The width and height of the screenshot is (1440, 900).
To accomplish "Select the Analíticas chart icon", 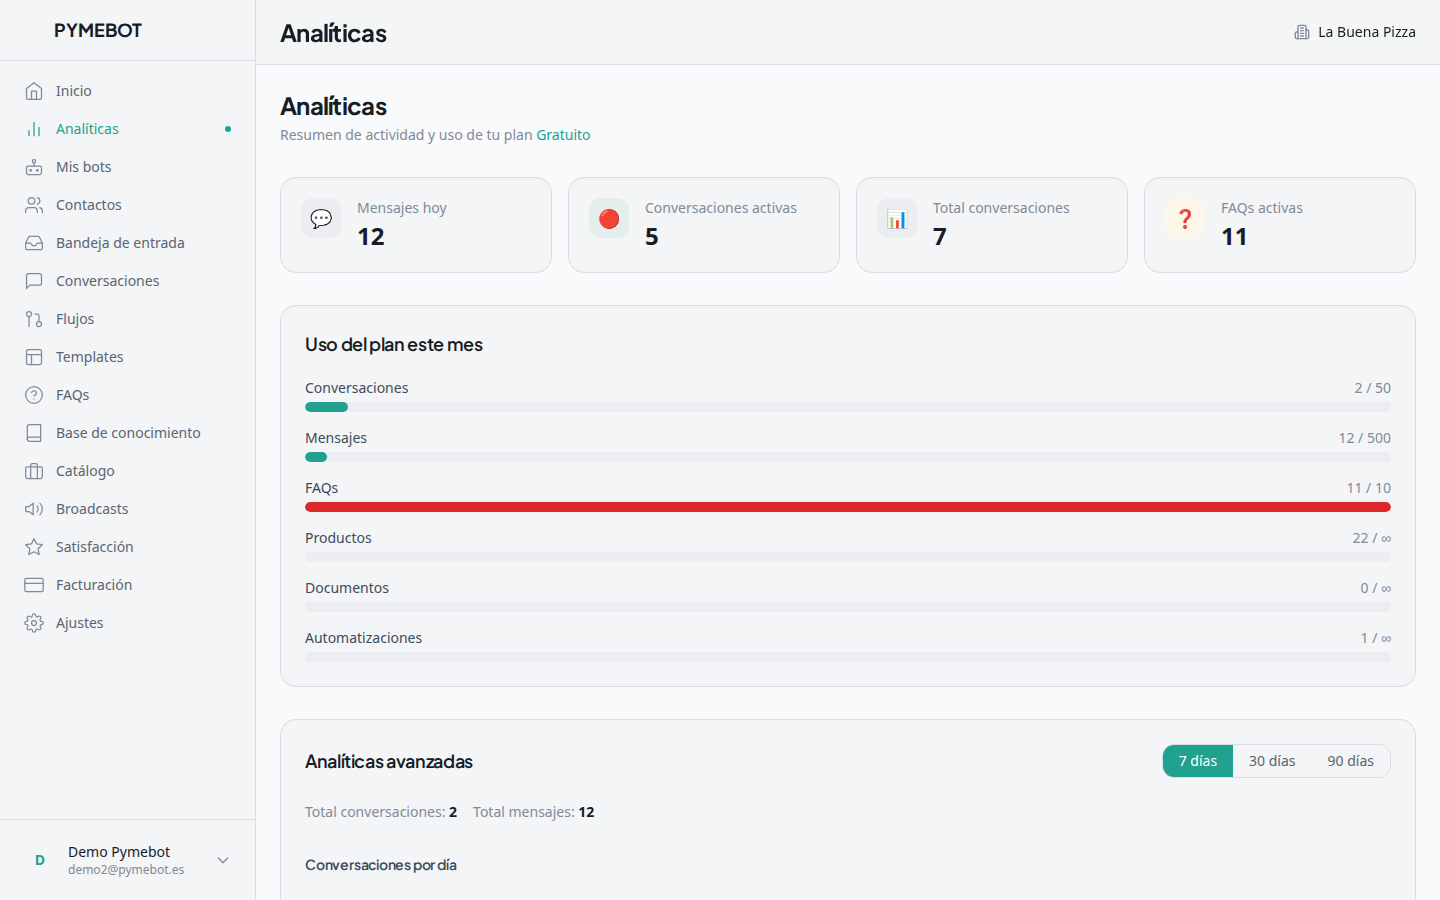I will point(35,128).
